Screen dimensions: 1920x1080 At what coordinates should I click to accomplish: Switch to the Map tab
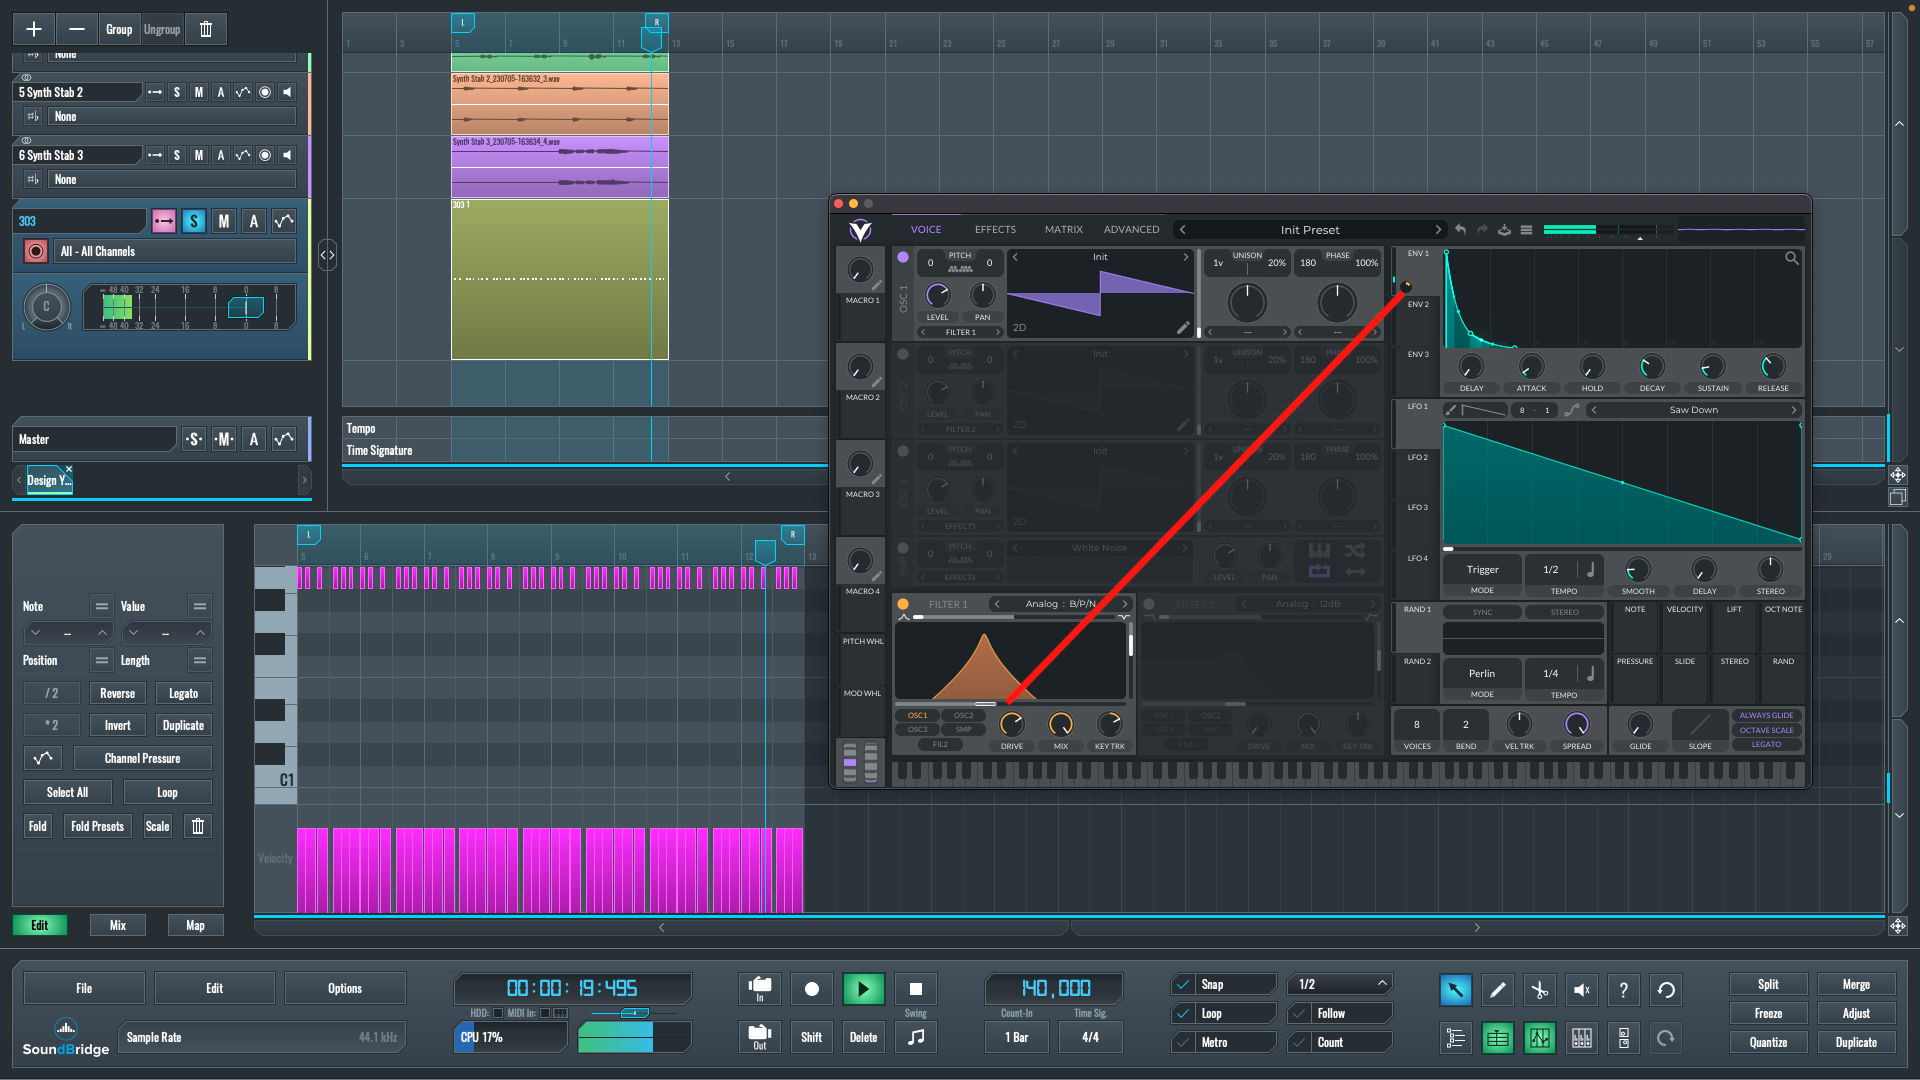pyautogui.click(x=195, y=925)
